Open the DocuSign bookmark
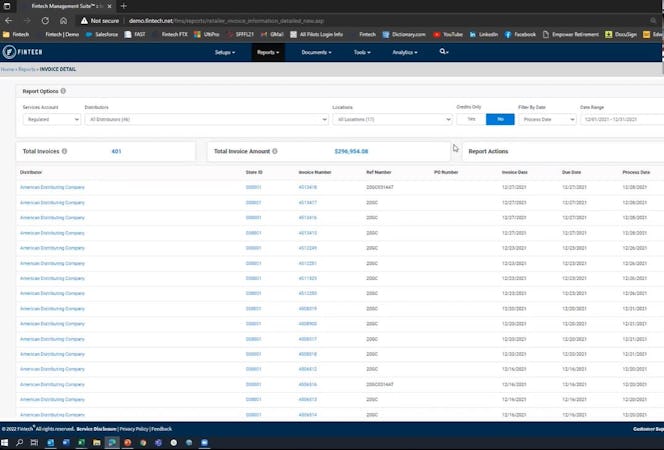664x450 pixels. tap(621, 34)
